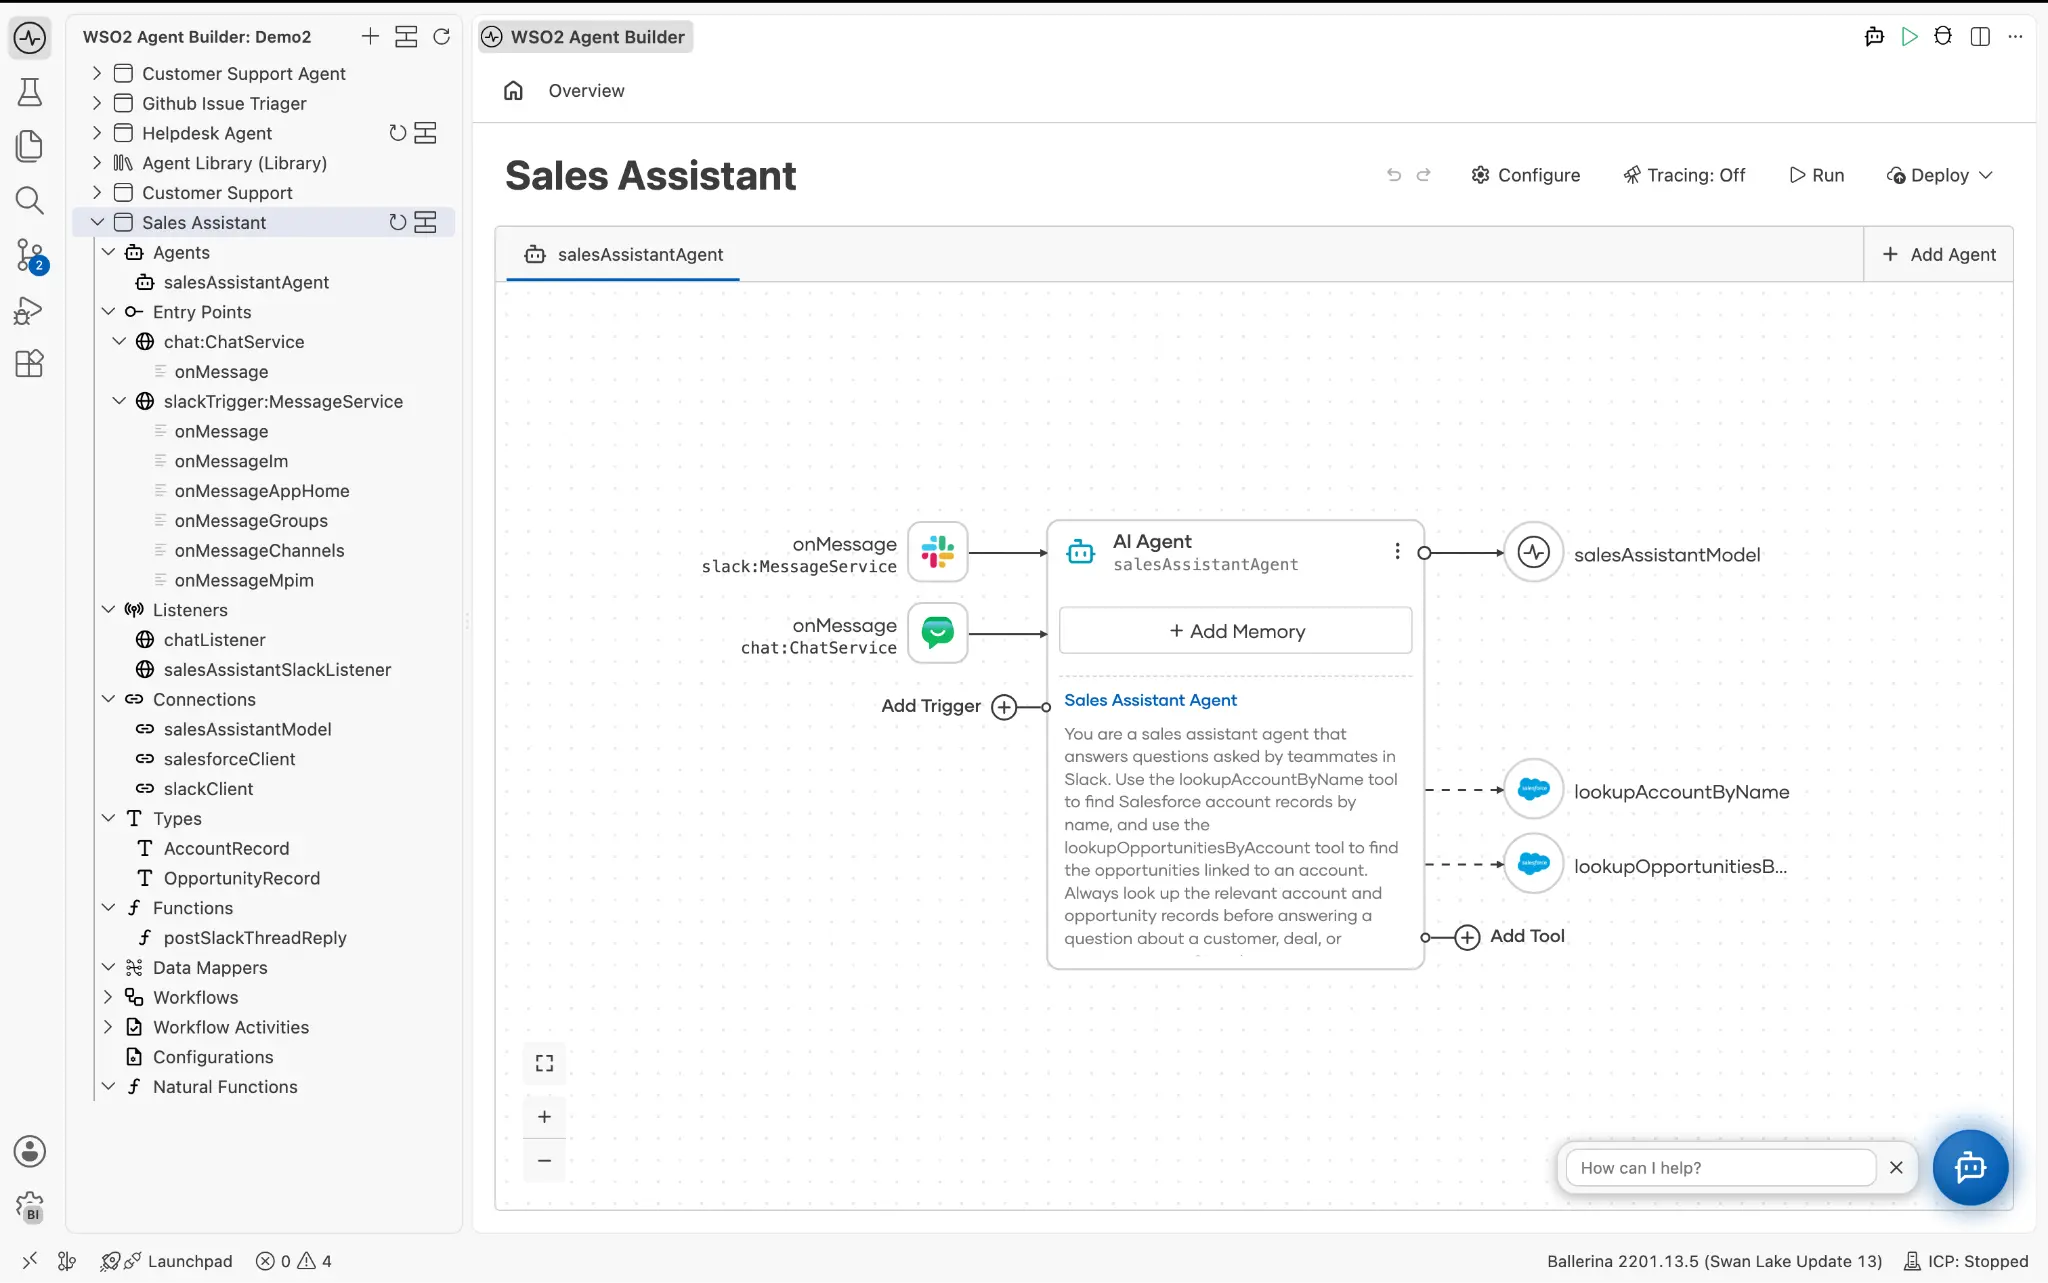2048x1283 pixels.
Task: Click the refresh icon in sidebar header
Action: [441, 37]
